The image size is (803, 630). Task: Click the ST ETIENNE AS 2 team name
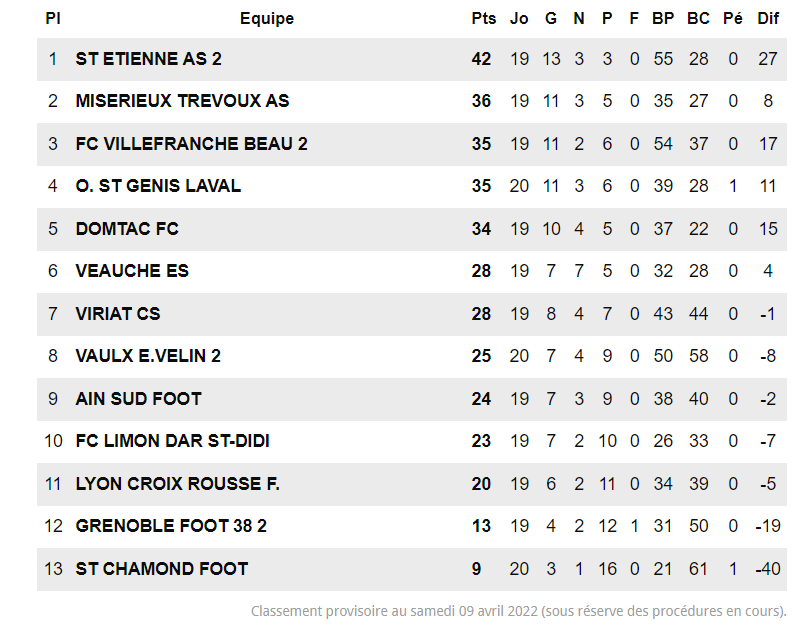[148, 59]
